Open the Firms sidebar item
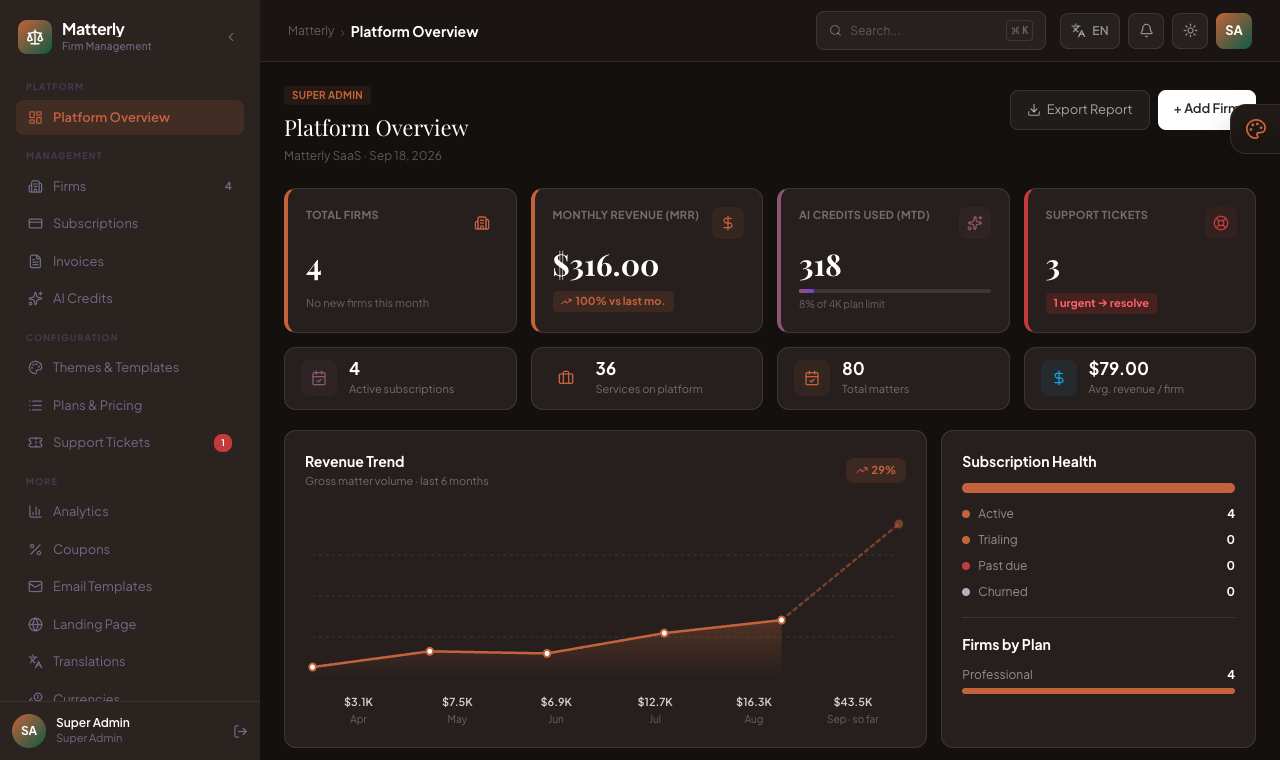1280x760 pixels. click(x=130, y=186)
